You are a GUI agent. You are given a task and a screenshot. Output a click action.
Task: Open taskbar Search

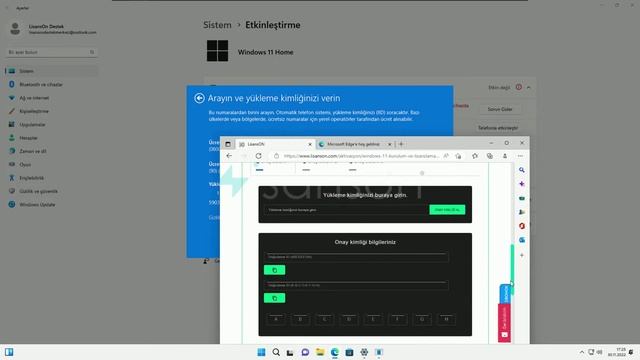pyautogui.click(x=276, y=352)
